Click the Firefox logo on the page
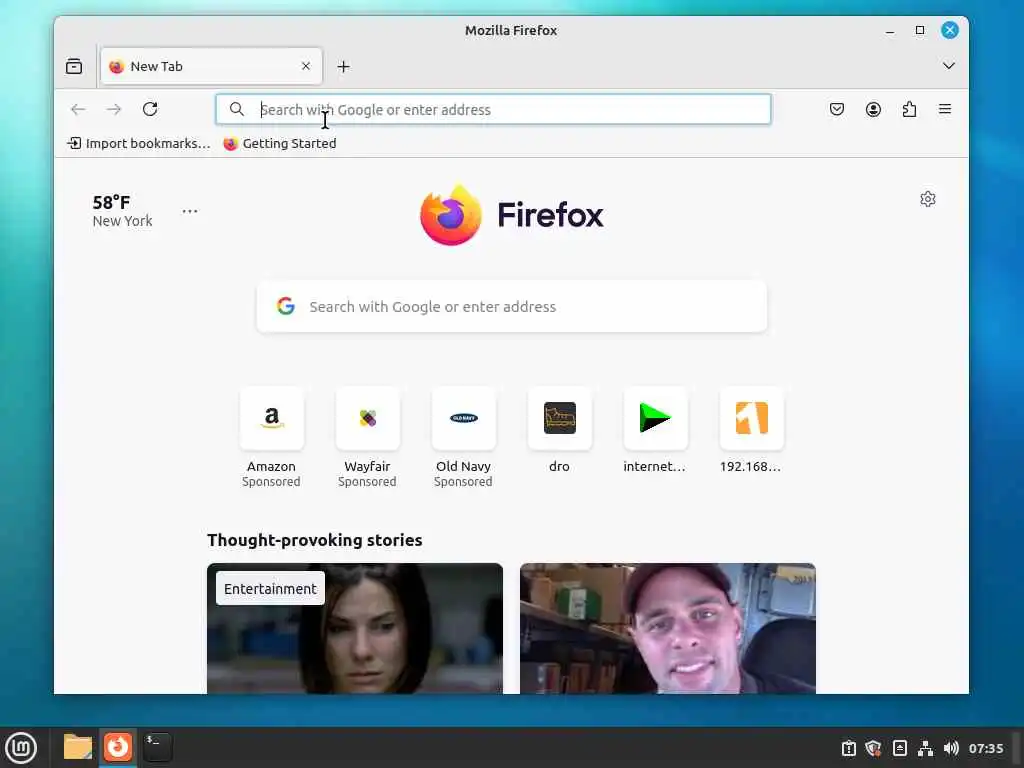 click(512, 215)
